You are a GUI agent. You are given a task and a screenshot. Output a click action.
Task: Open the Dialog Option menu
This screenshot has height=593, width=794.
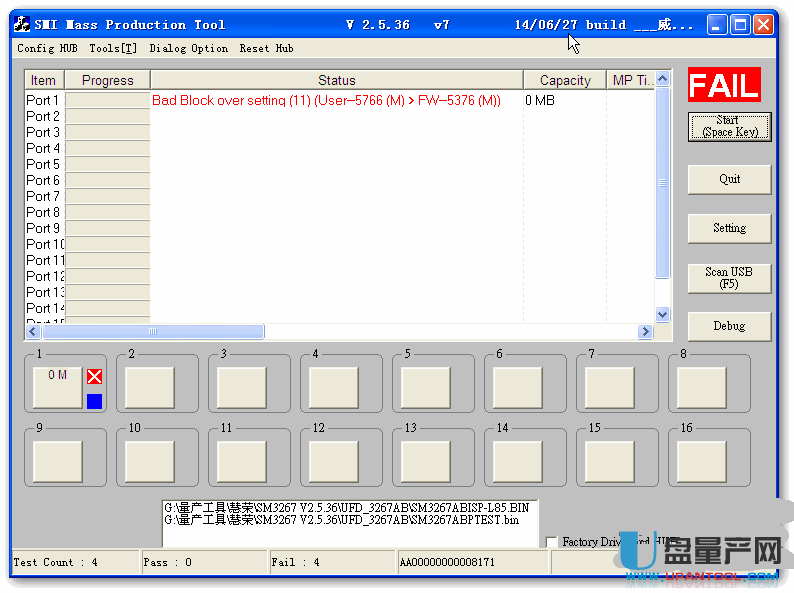(x=188, y=48)
